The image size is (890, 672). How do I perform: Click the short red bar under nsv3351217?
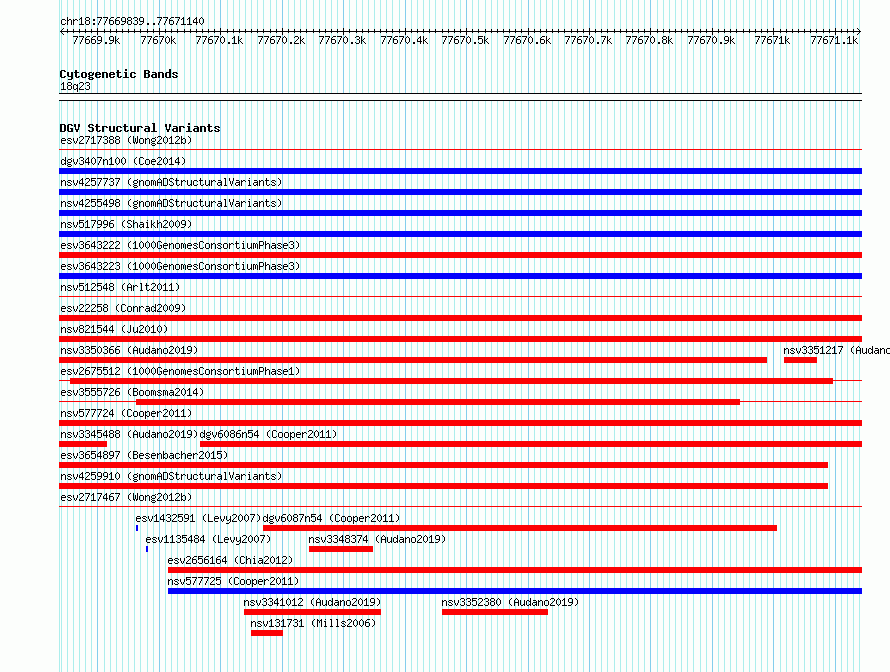coord(800,360)
